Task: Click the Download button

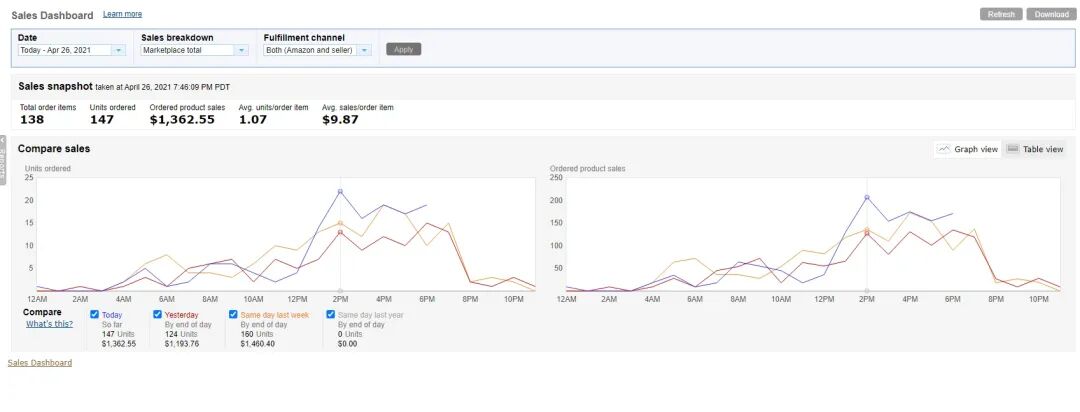Action: (x=1051, y=14)
